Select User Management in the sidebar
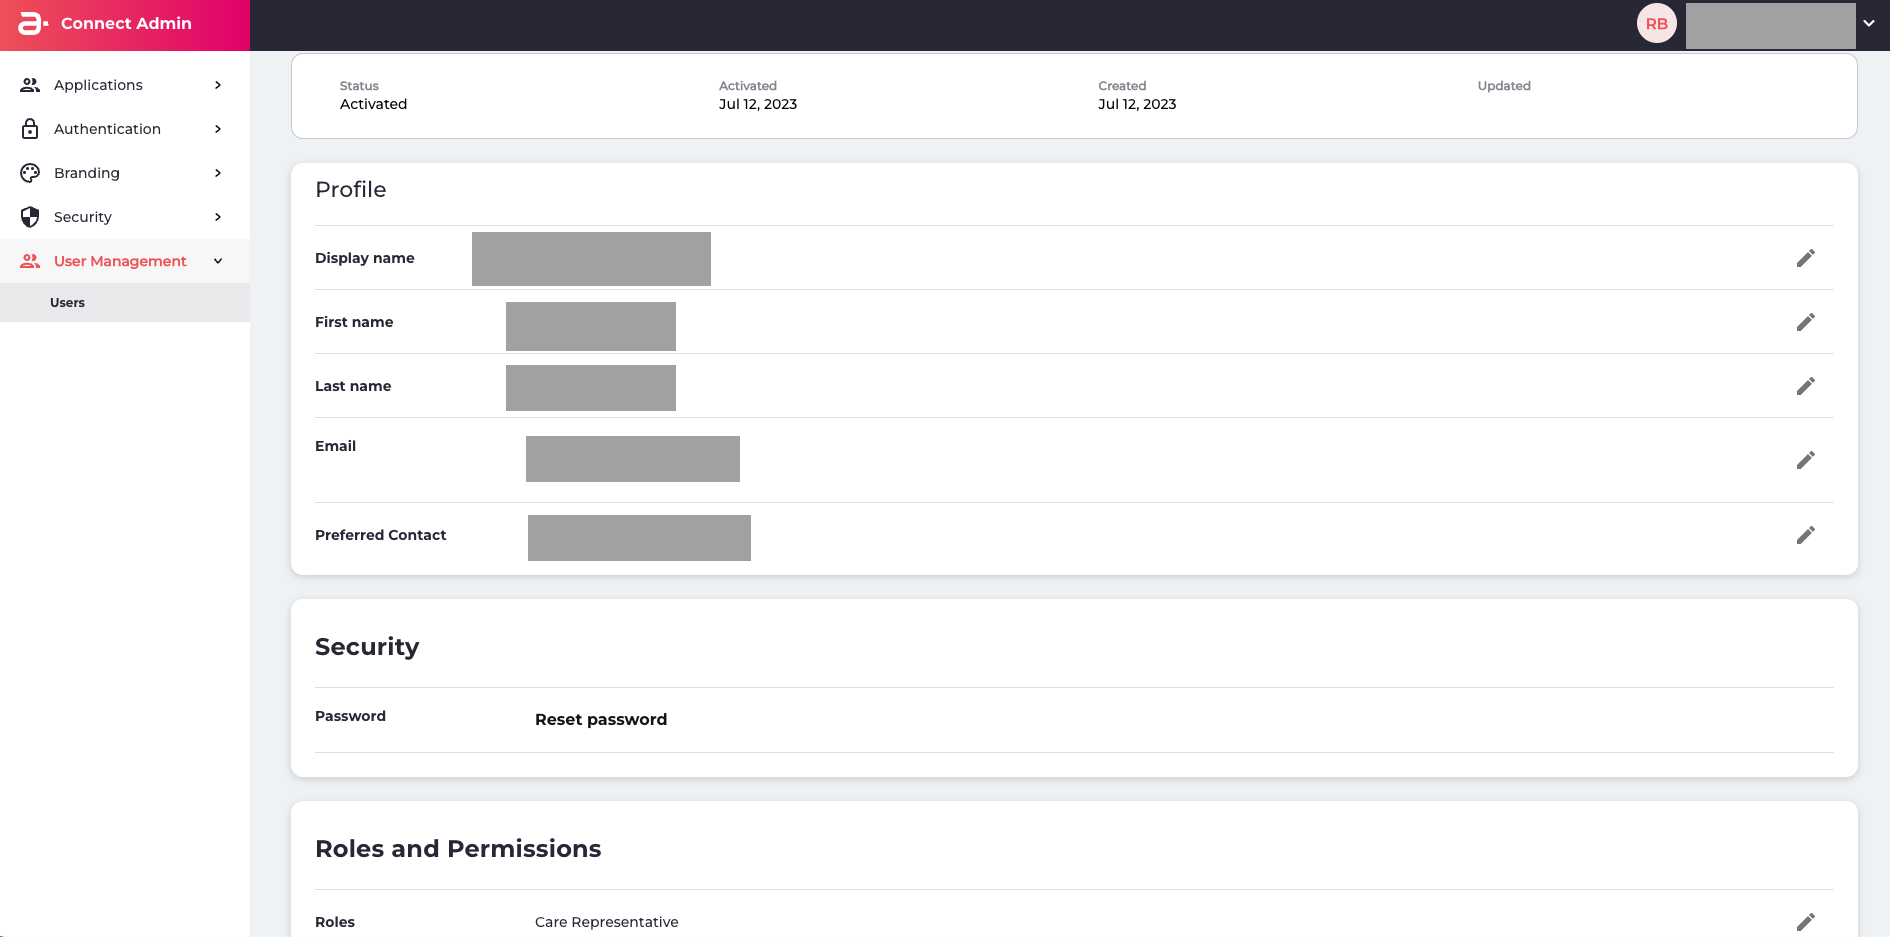This screenshot has width=1890, height=937. (125, 261)
